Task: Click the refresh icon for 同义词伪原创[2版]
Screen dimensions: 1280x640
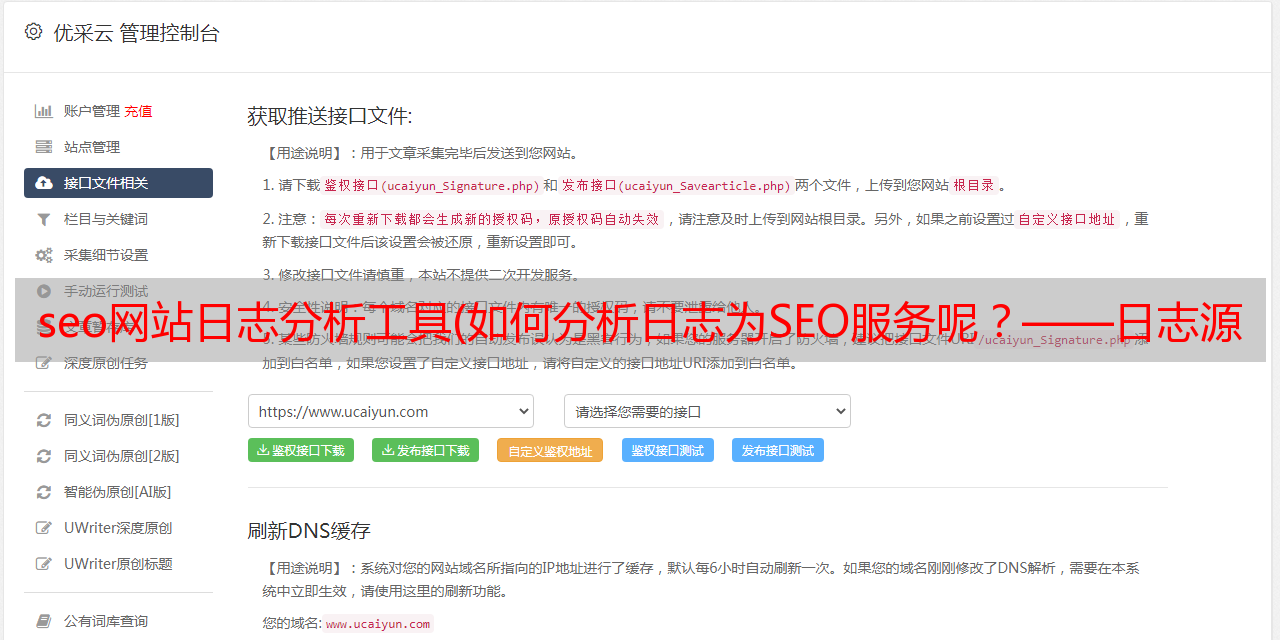Action: pos(43,456)
